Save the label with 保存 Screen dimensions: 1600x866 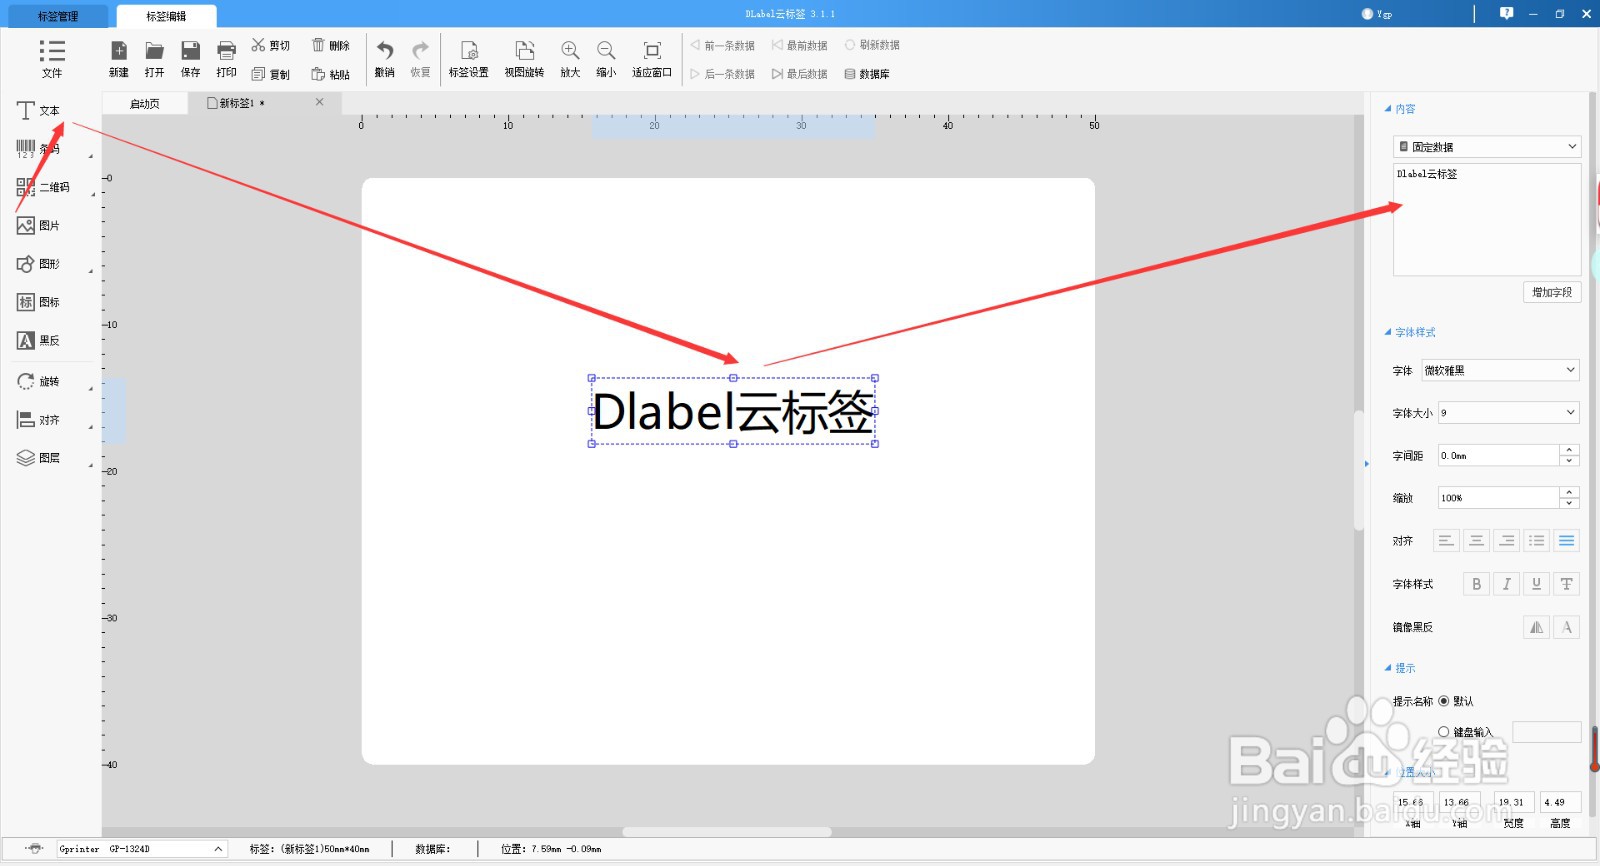point(190,59)
